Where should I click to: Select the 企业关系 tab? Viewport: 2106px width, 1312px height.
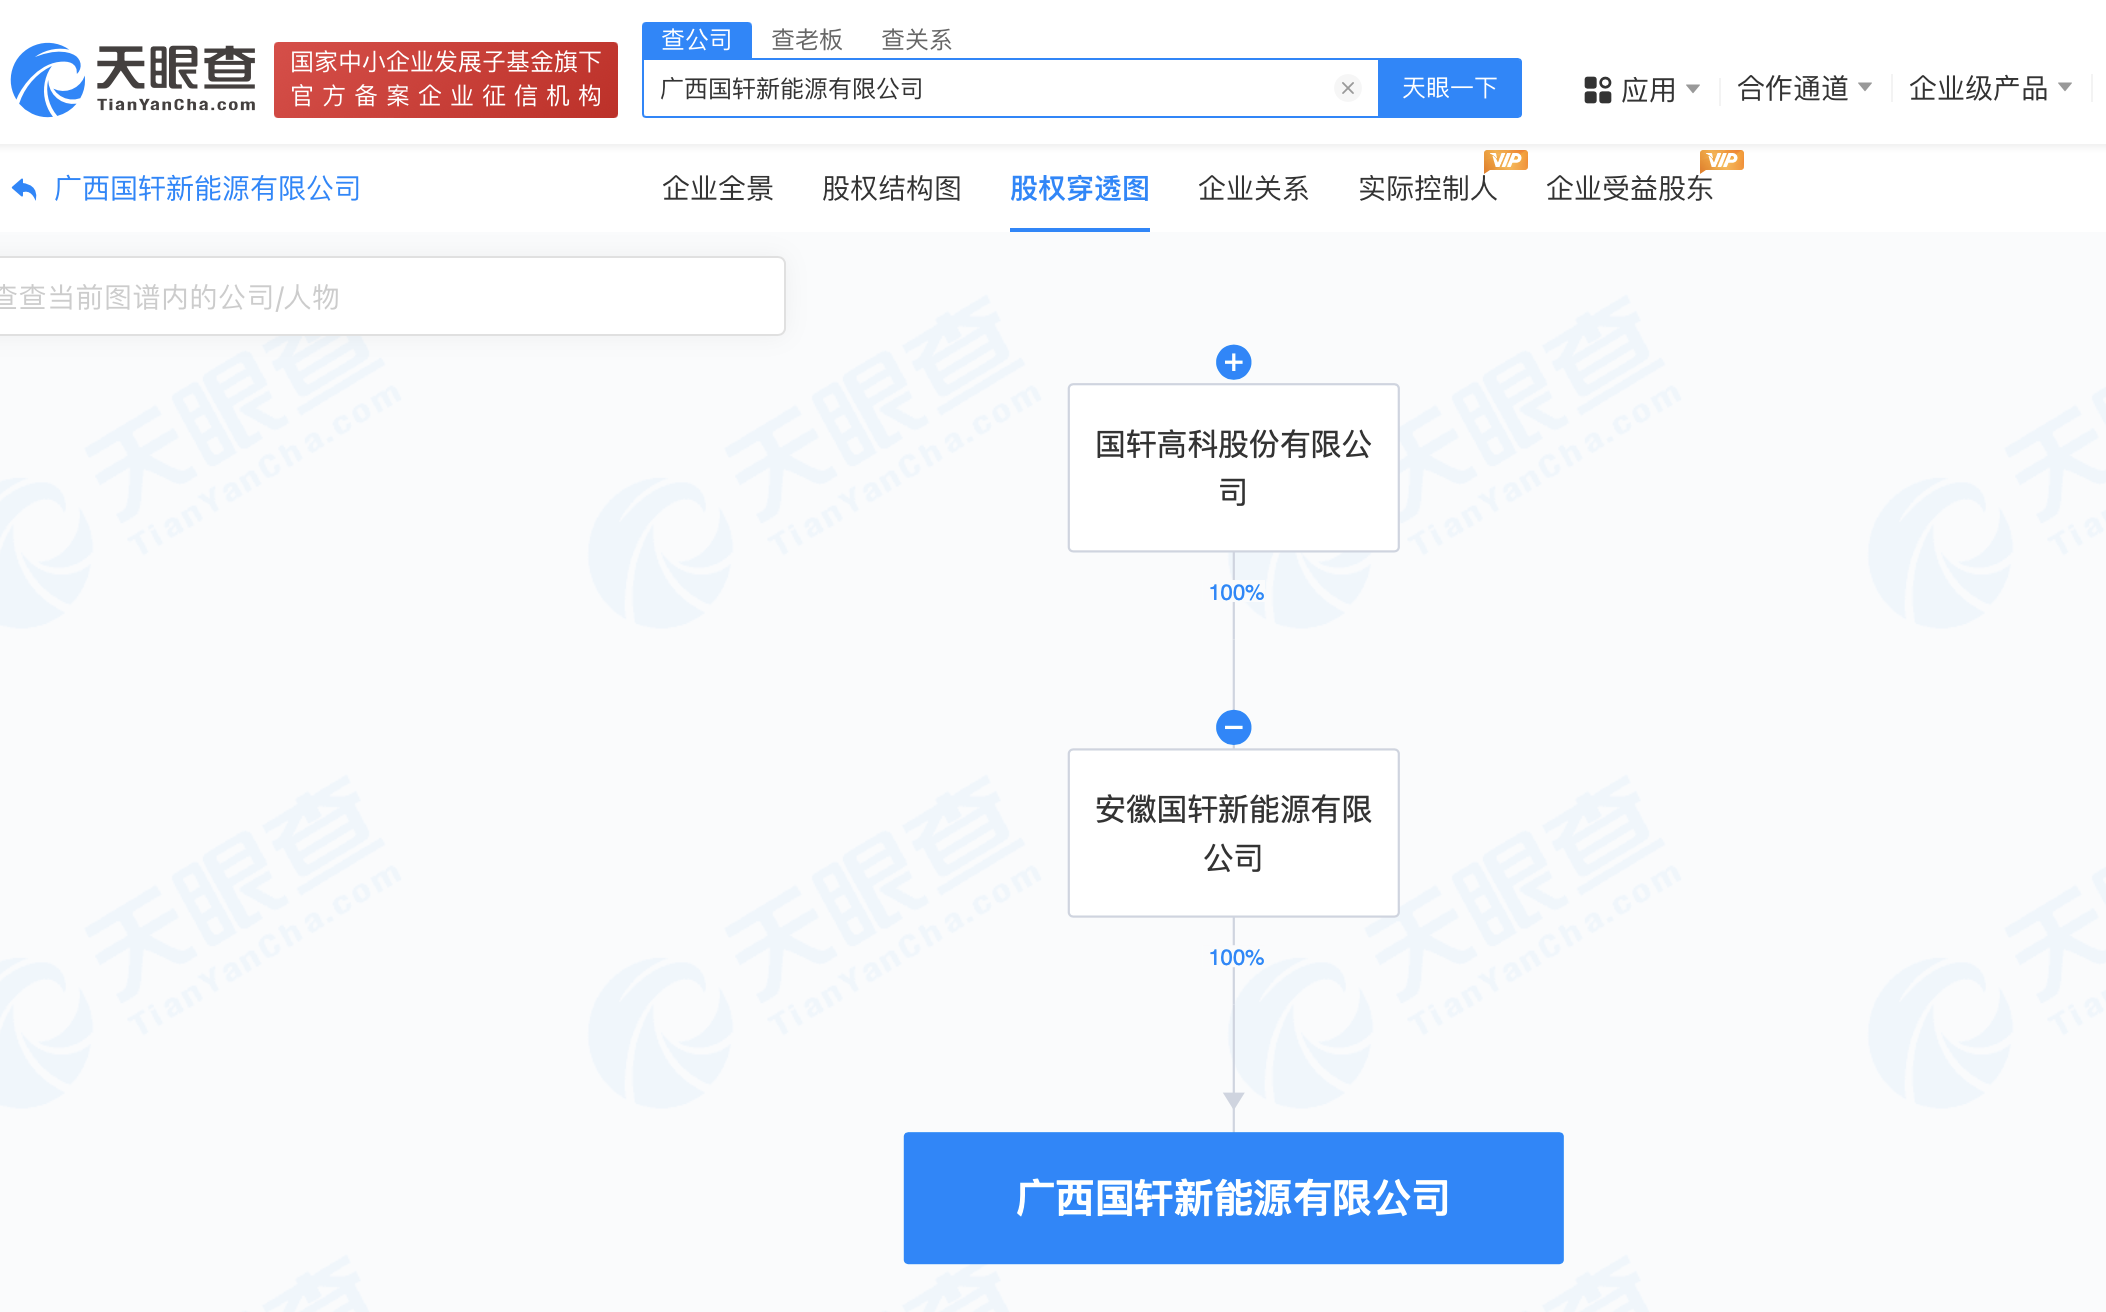(1251, 187)
